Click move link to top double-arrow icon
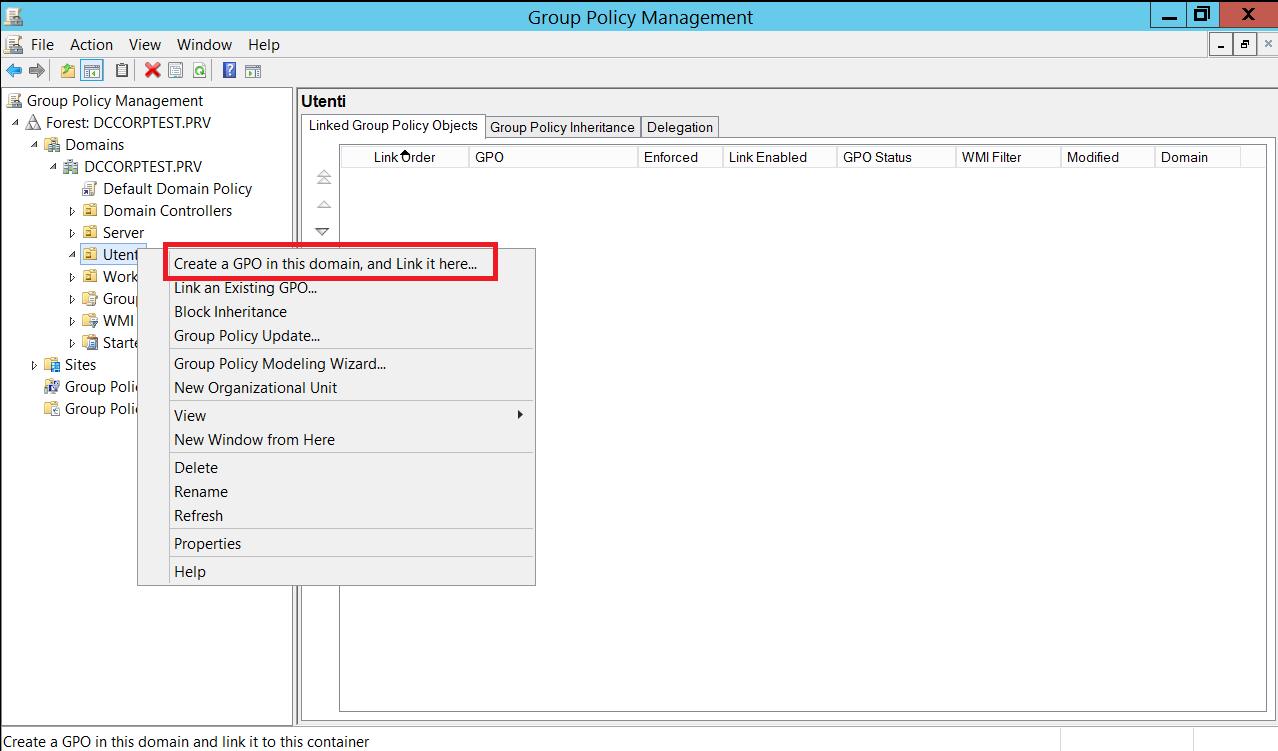The image size is (1278, 751). click(x=323, y=177)
